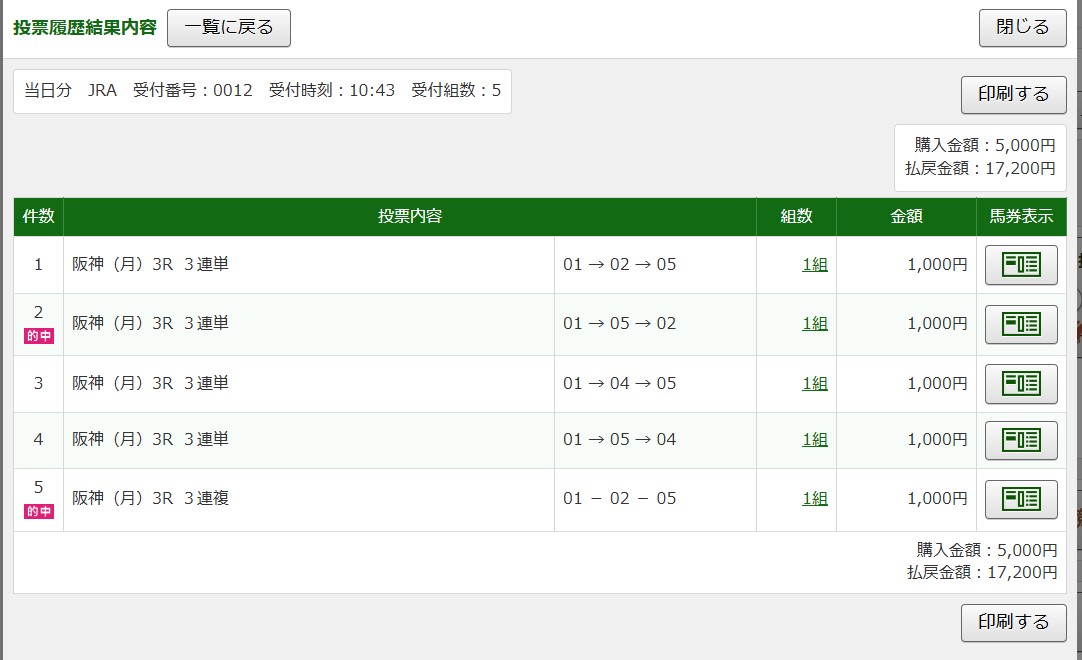Click the top 印刷する button
The width and height of the screenshot is (1082, 660).
1013,94
